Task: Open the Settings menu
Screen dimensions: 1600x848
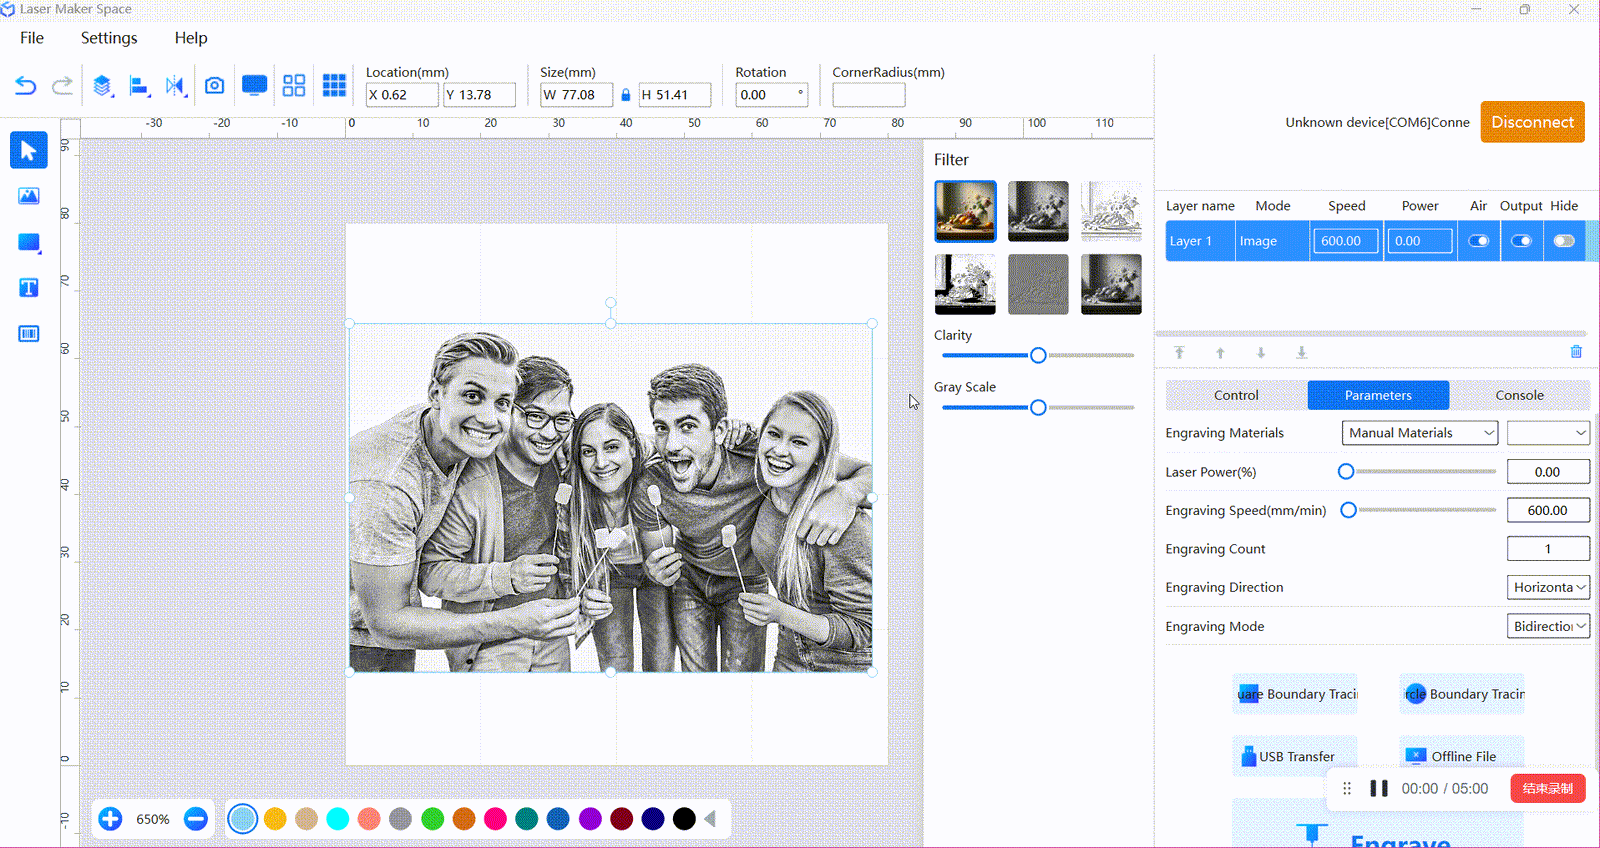Action: click(109, 38)
